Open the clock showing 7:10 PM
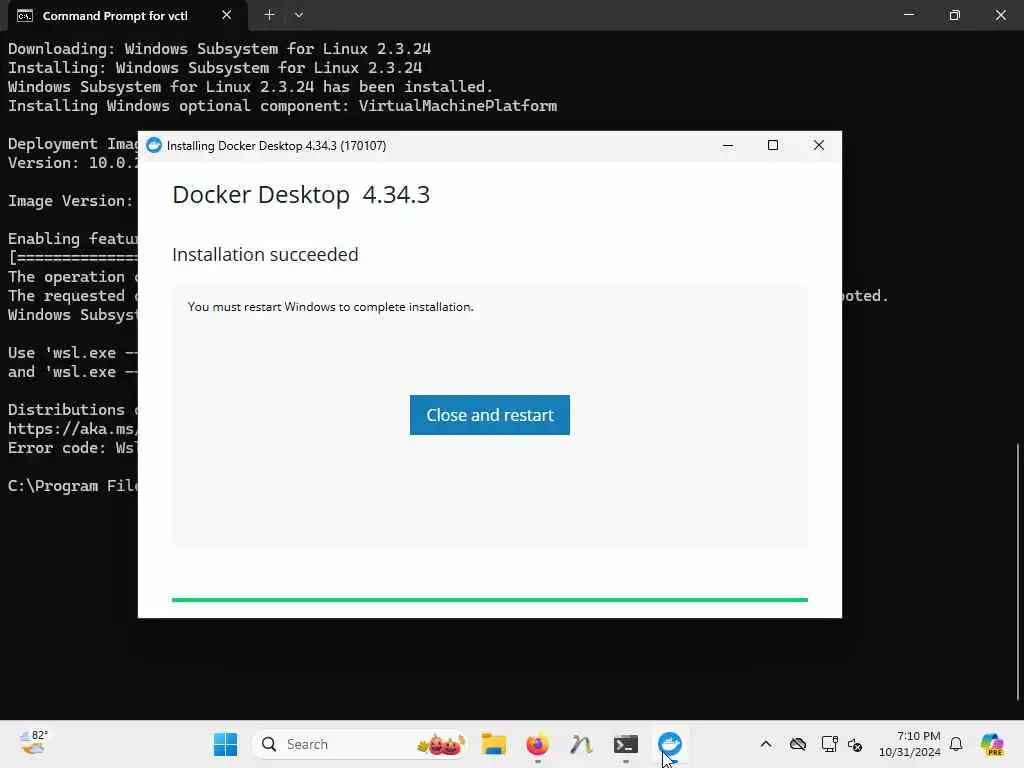Image resolution: width=1024 pixels, height=768 pixels. 909,744
